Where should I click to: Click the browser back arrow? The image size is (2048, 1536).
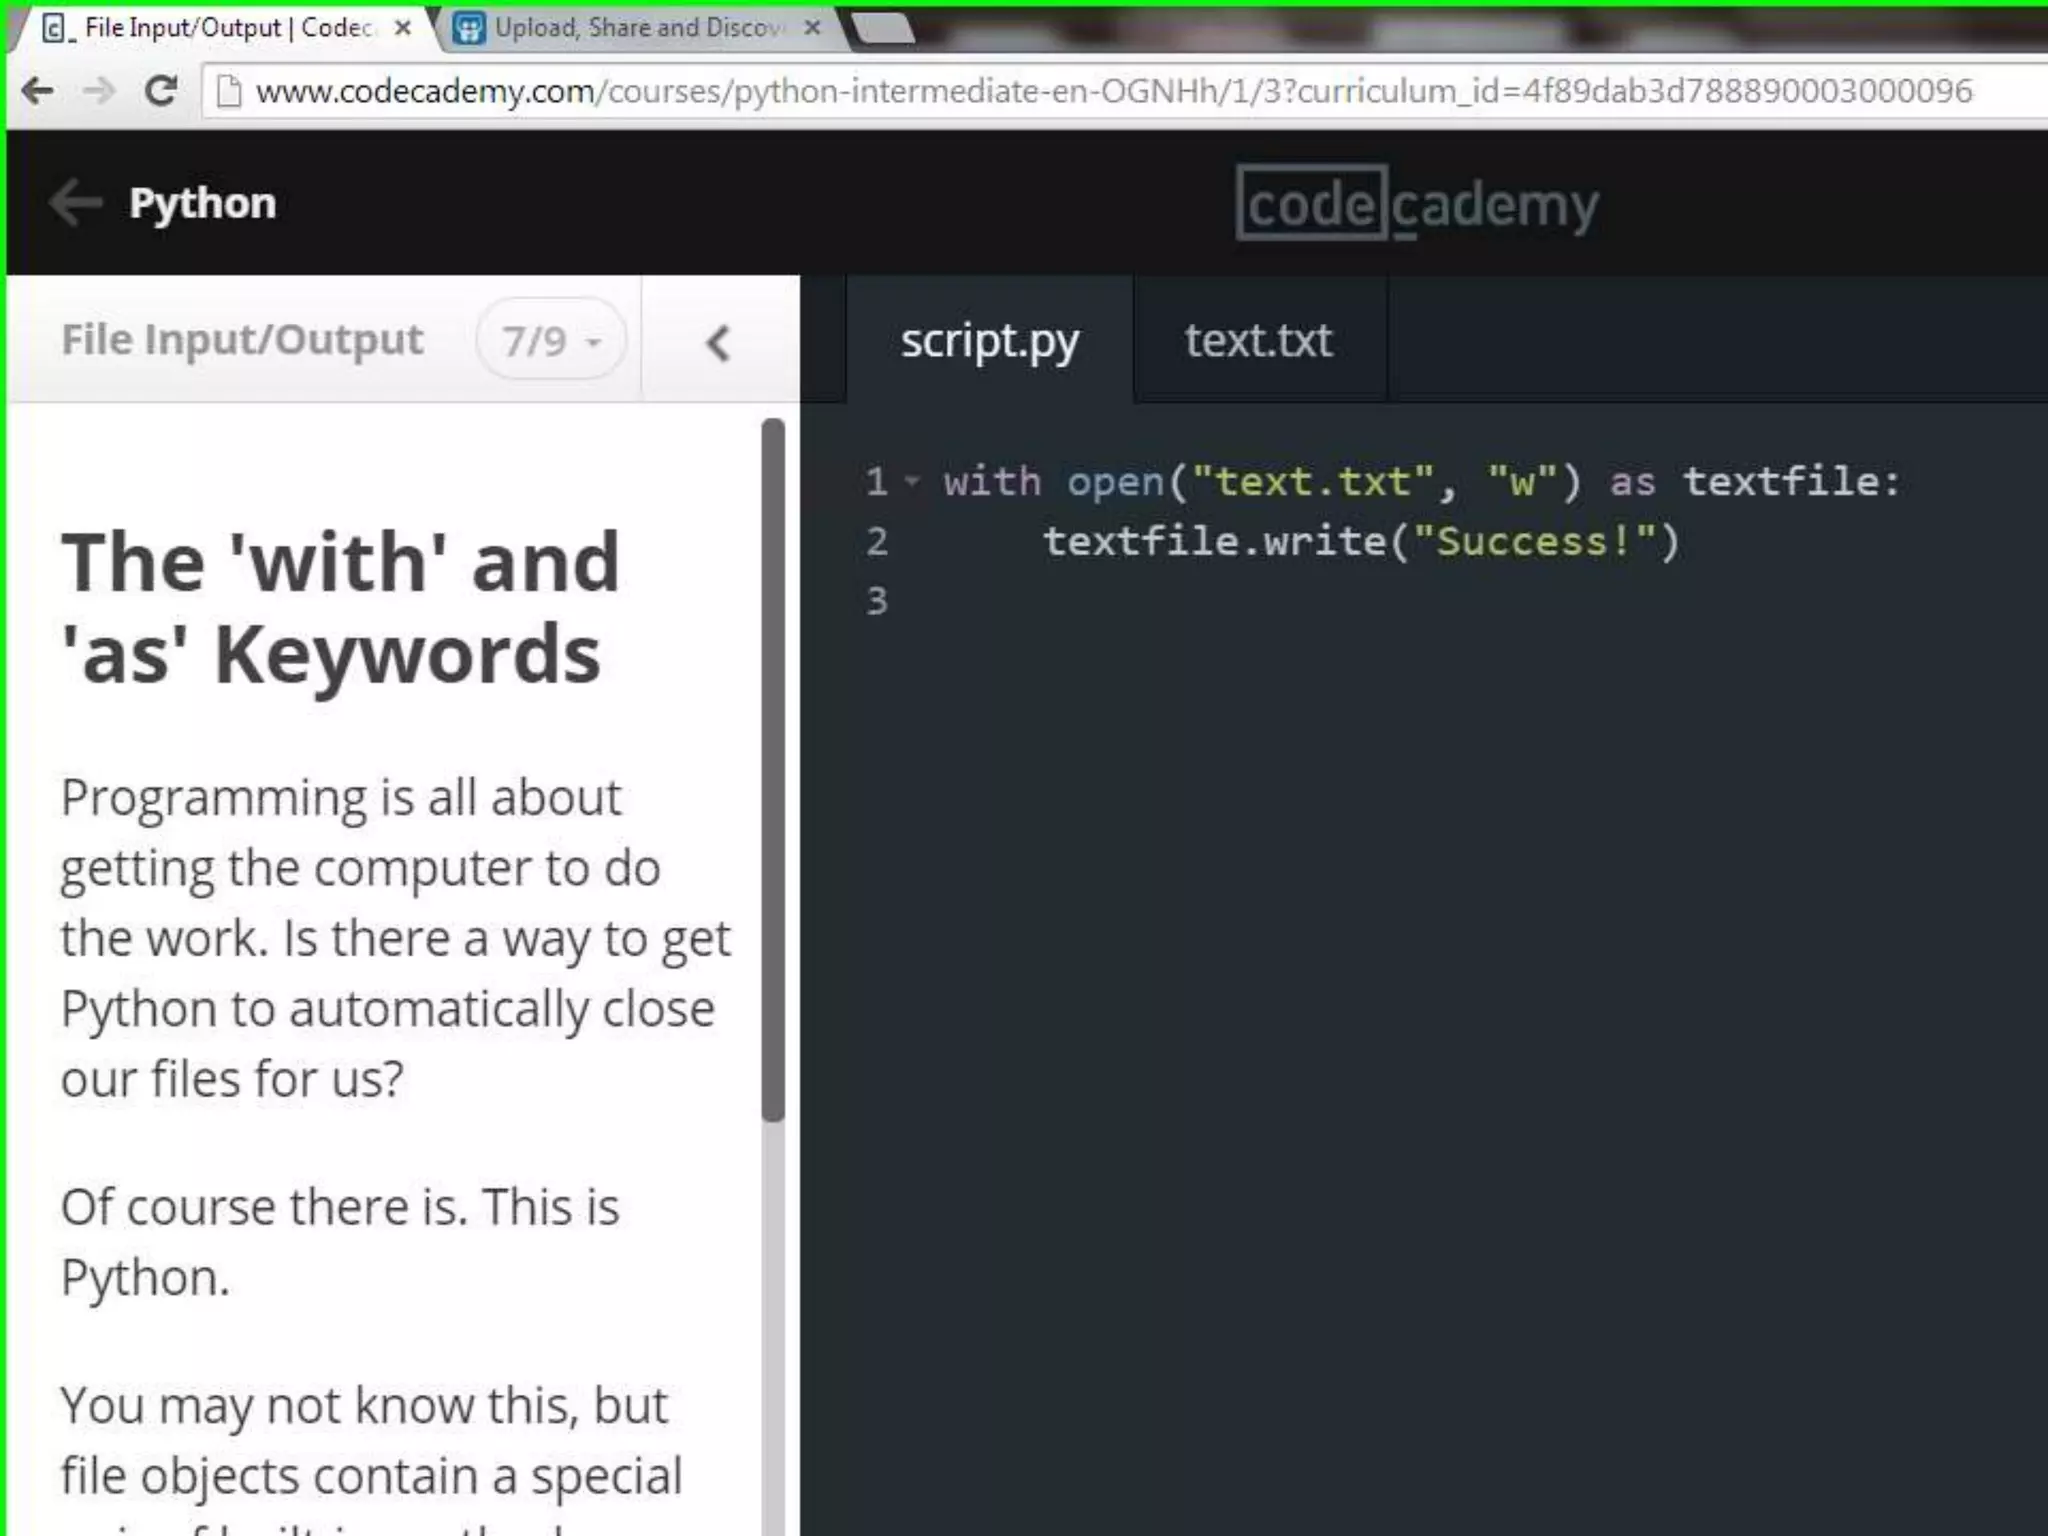coord(38,92)
